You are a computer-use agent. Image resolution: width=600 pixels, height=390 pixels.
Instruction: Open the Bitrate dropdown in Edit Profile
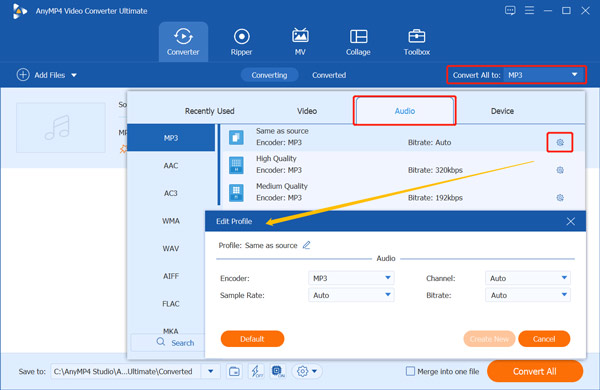coord(528,295)
